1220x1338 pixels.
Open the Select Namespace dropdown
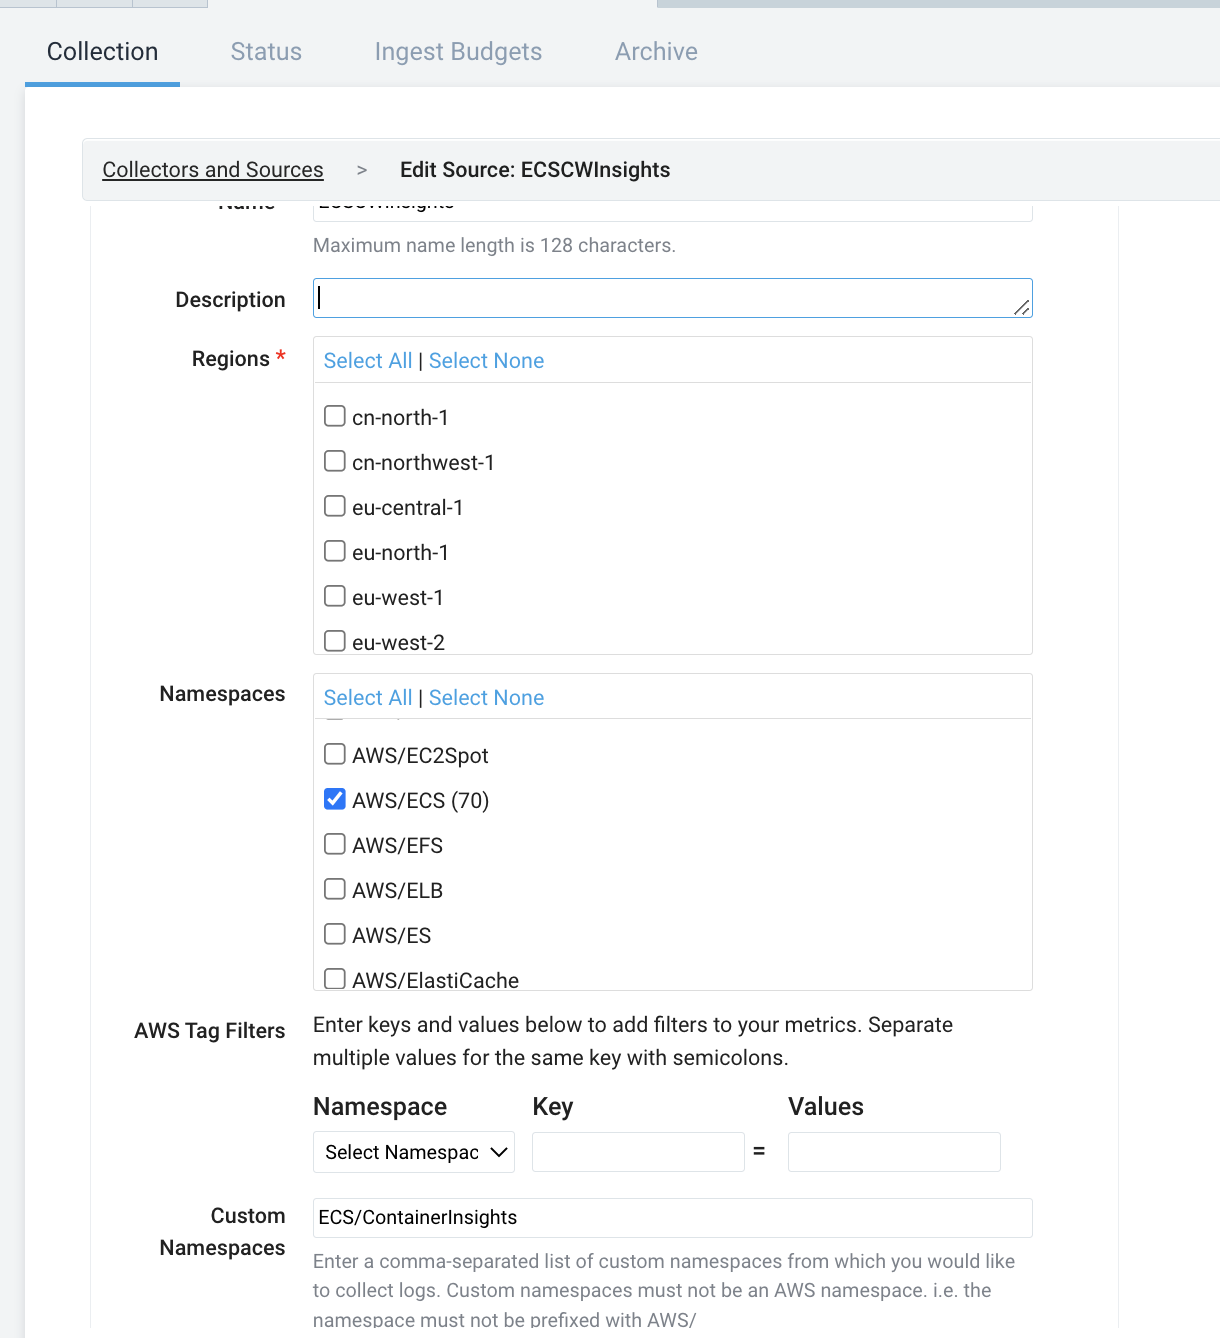click(x=413, y=1152)
